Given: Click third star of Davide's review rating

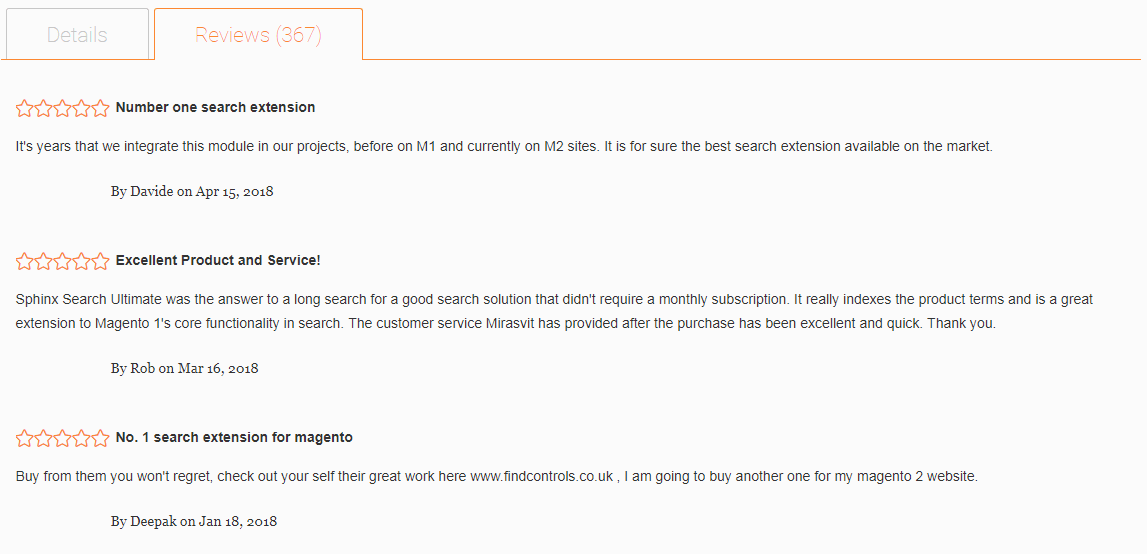Looking at the screenshot, I should (63, 108).
